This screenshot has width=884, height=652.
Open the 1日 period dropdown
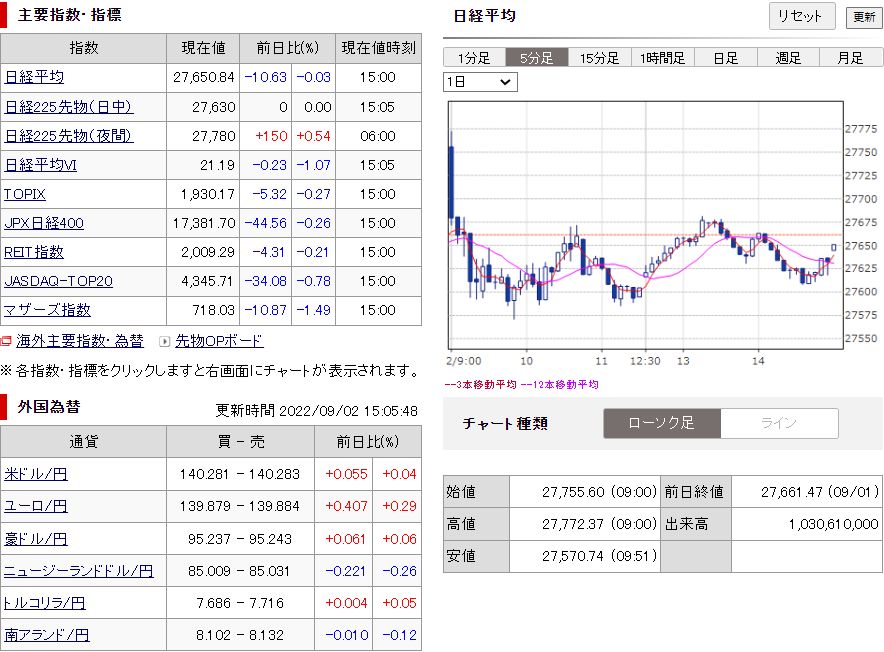tap(480, 82)
